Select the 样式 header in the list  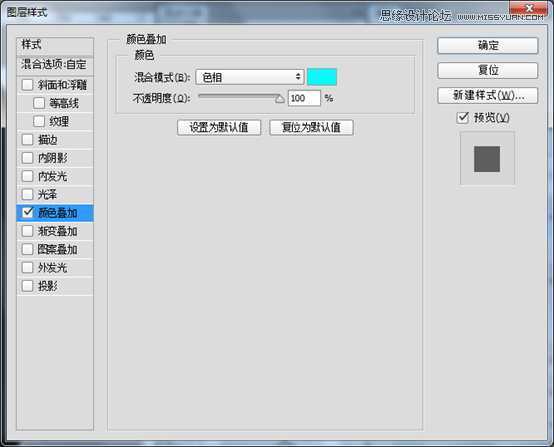[x=55, y=46]
